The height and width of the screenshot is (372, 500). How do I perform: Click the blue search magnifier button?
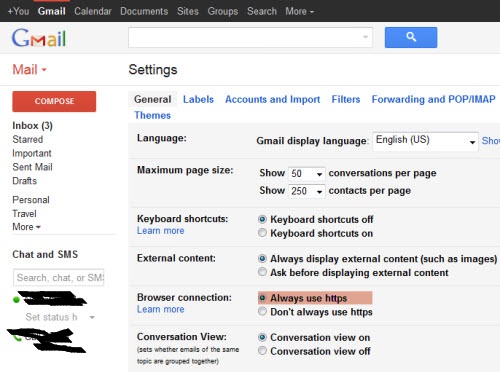(x=411, y=37)
